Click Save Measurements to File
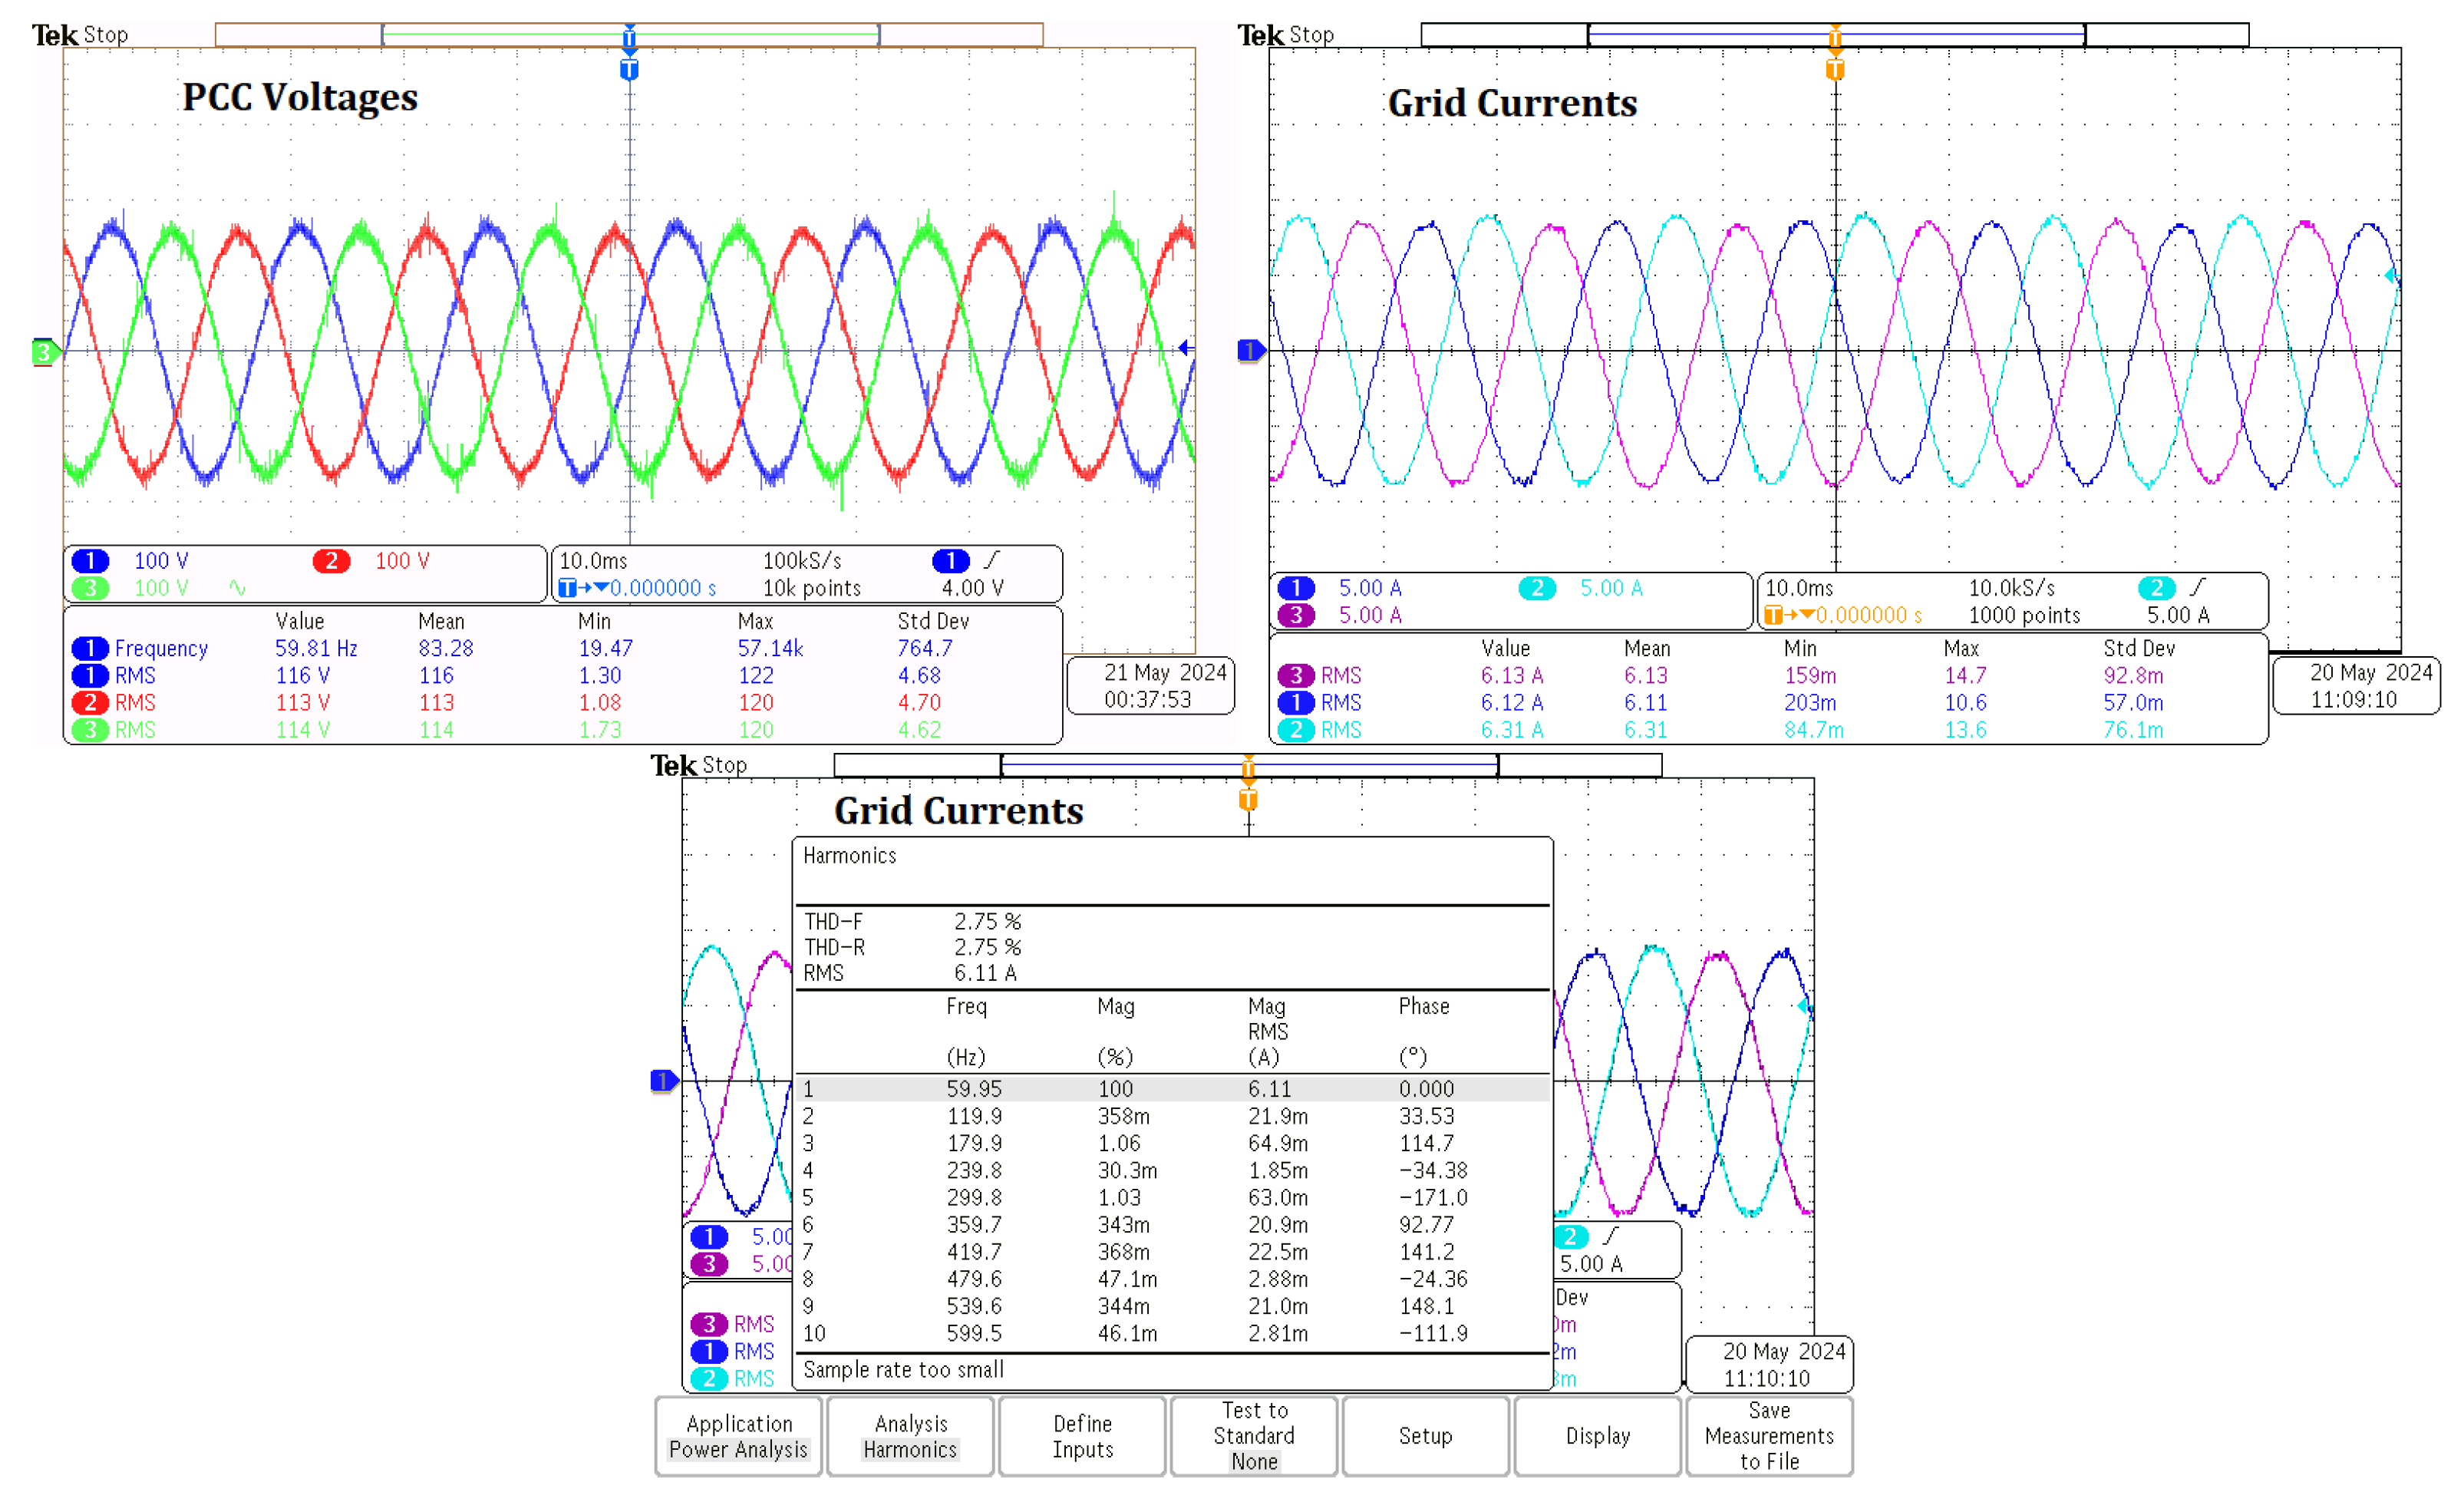The width and height of the screenshot is (2464, 1502). click(1769, 1436)
